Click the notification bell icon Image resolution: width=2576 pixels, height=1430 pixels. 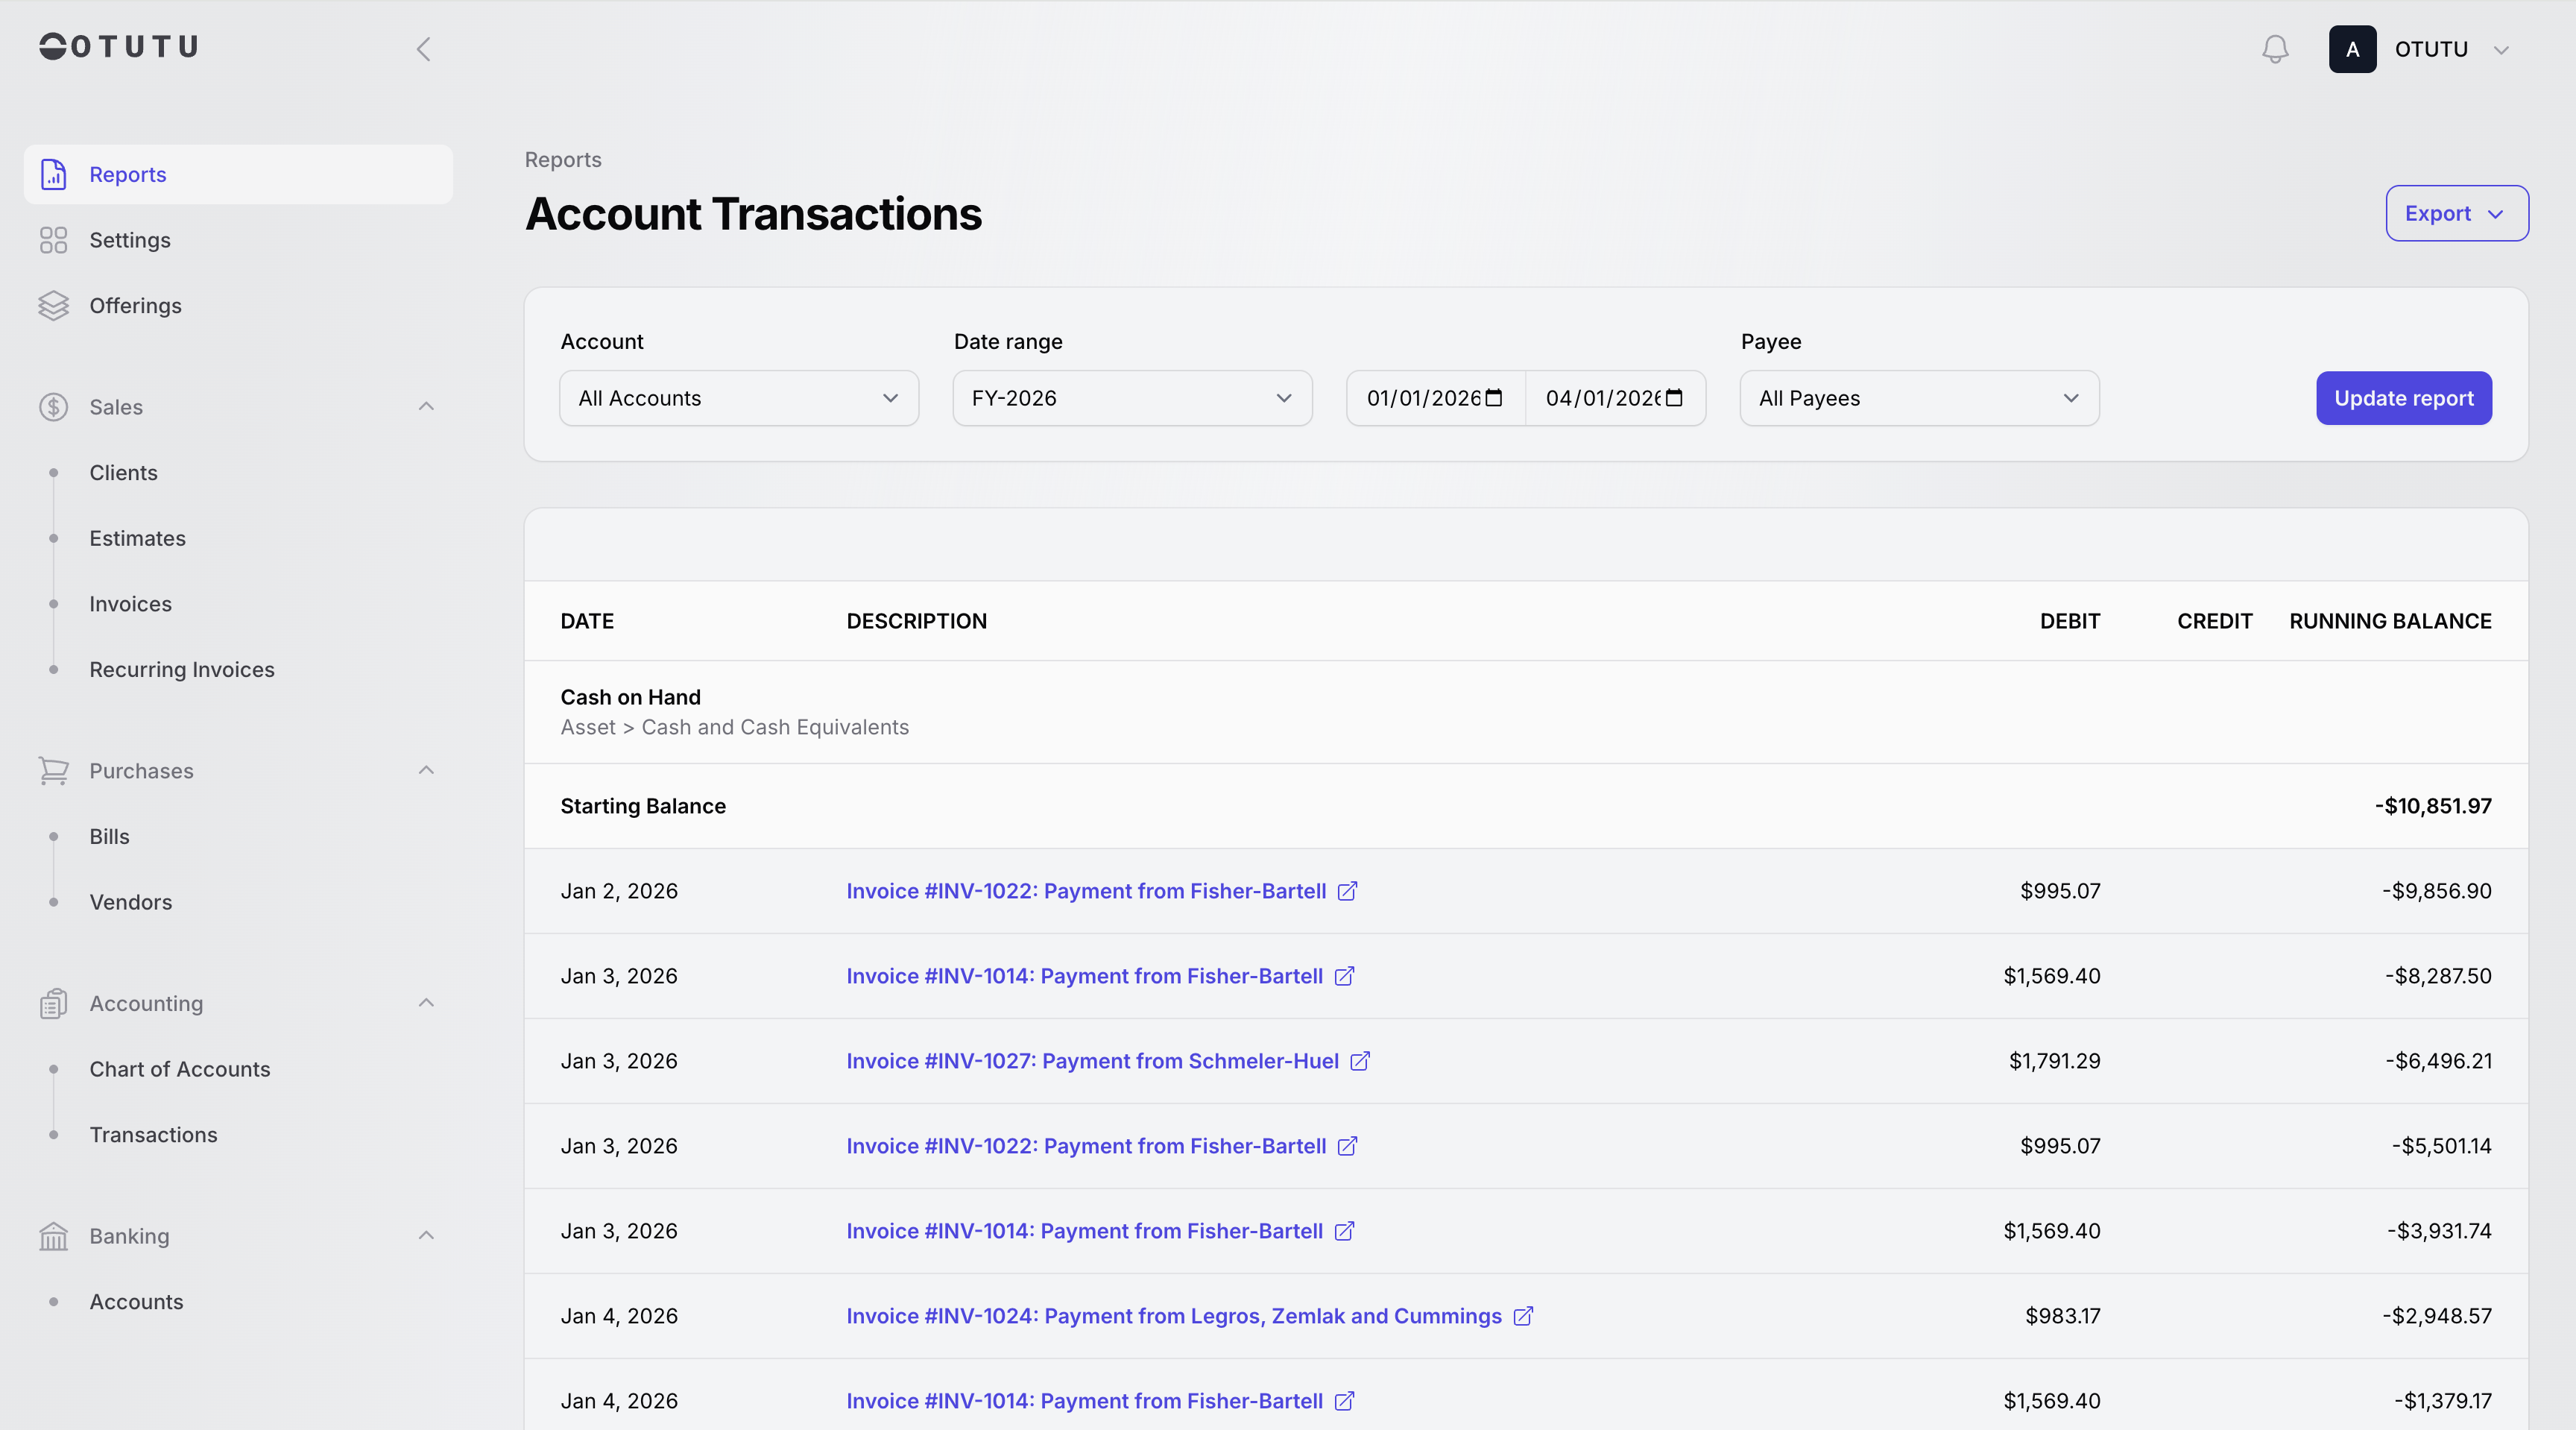point(2275,49)
